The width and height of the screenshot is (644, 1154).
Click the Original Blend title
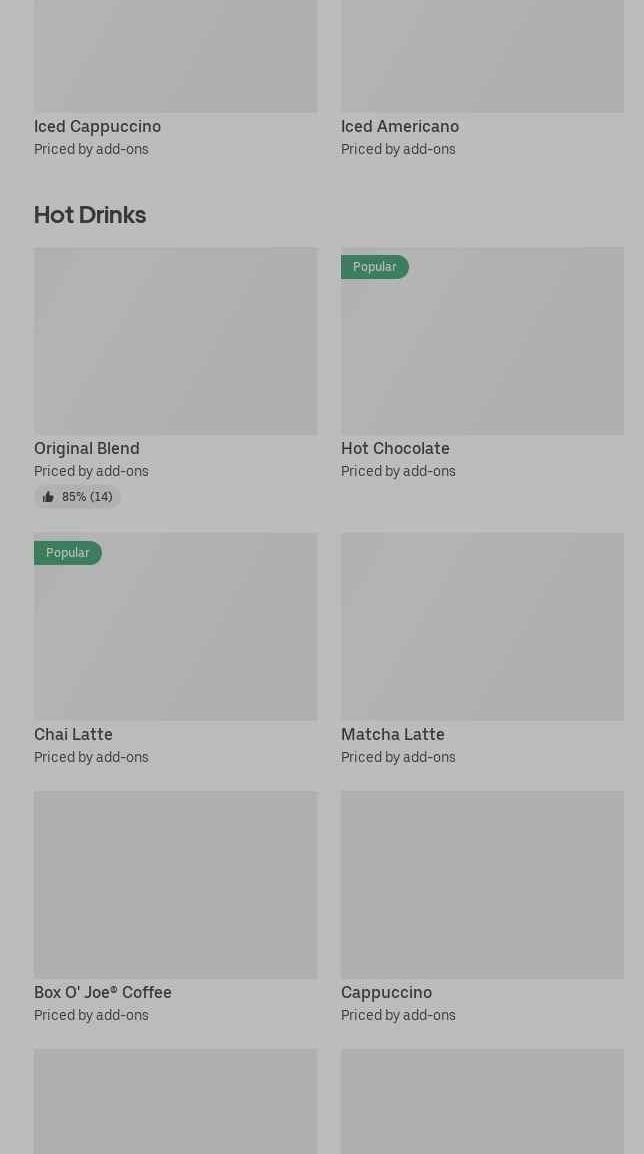(87, 448)
